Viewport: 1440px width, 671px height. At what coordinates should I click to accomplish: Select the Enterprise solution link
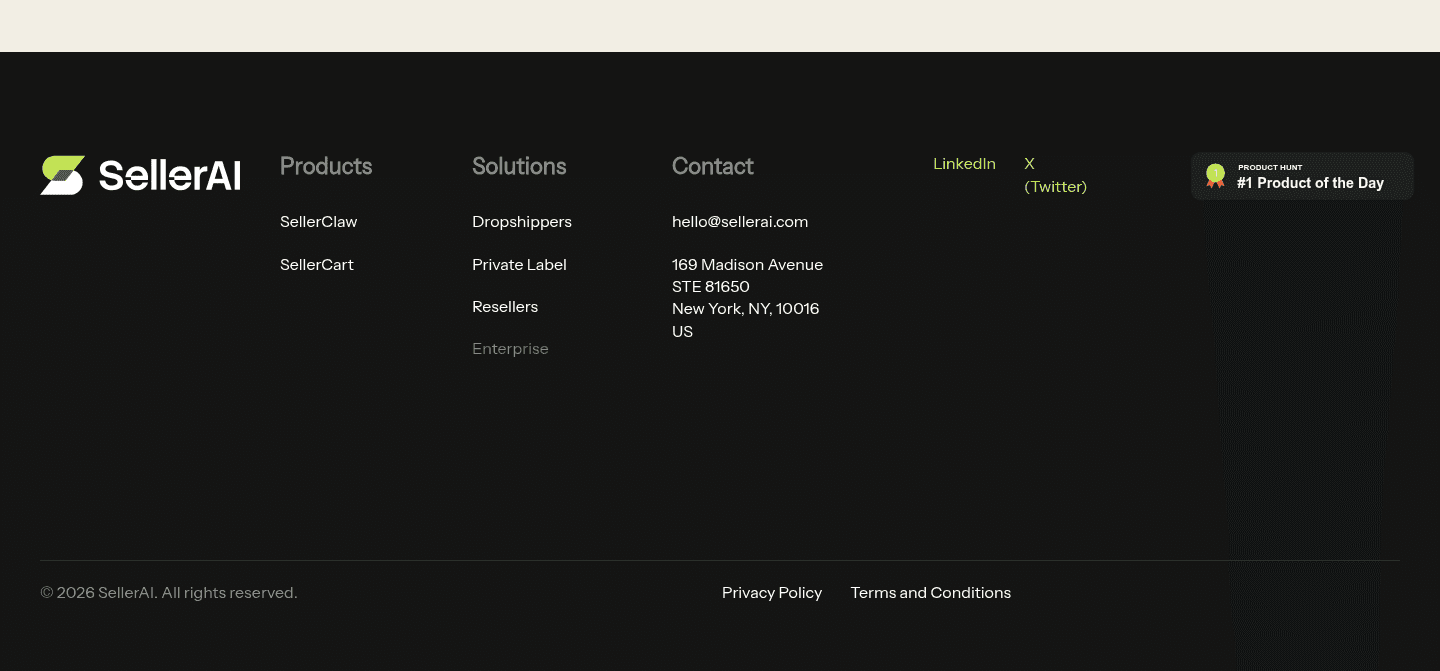point(510,349)
